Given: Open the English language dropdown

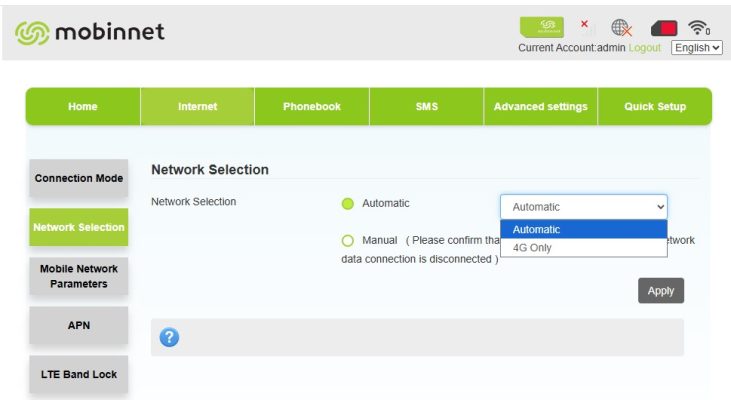Looking at the screenshot, I should pos(697,48).
